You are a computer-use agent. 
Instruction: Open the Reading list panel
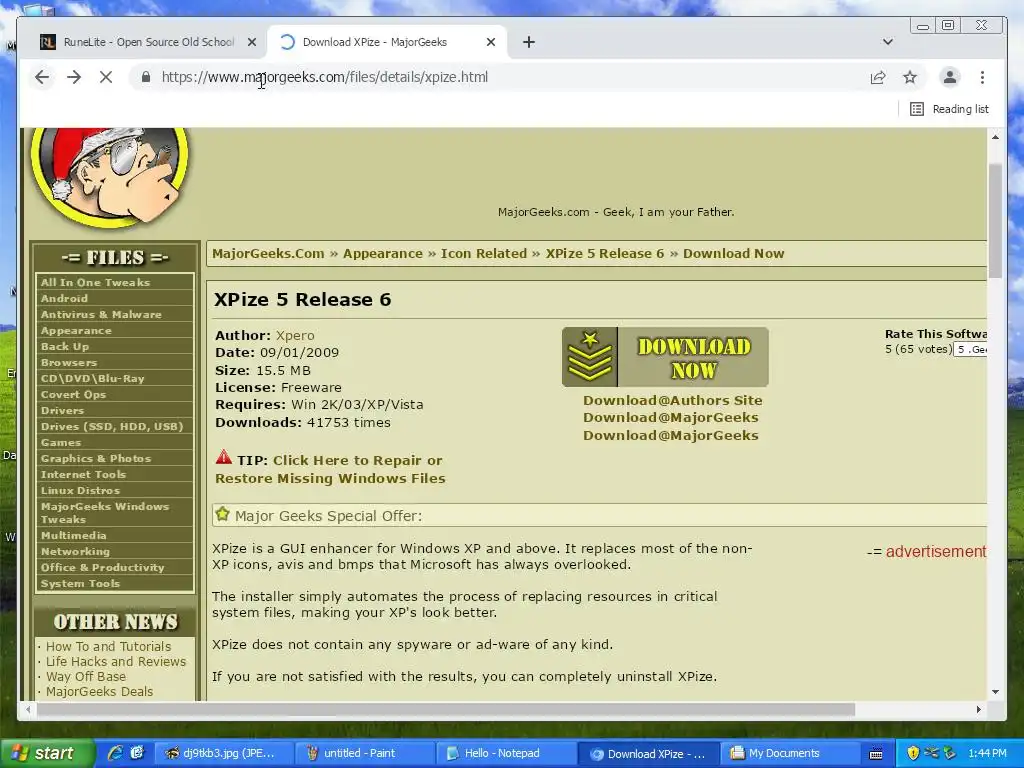pos(949,109)
